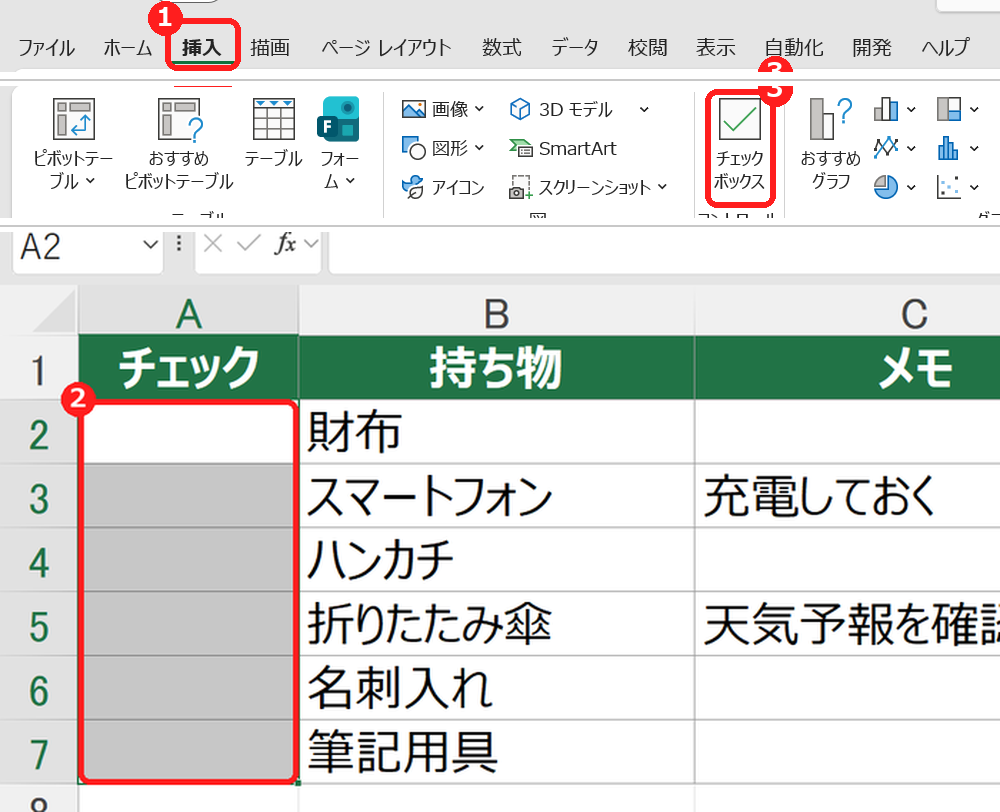This screenshot has width=1000, height=812.
Task: Expand the 3D モデル dropdown arrow
Action: click(644, 110)
